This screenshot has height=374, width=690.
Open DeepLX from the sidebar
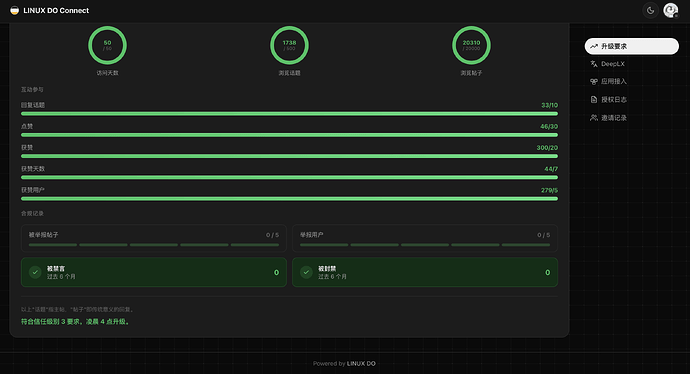[631, 64]
